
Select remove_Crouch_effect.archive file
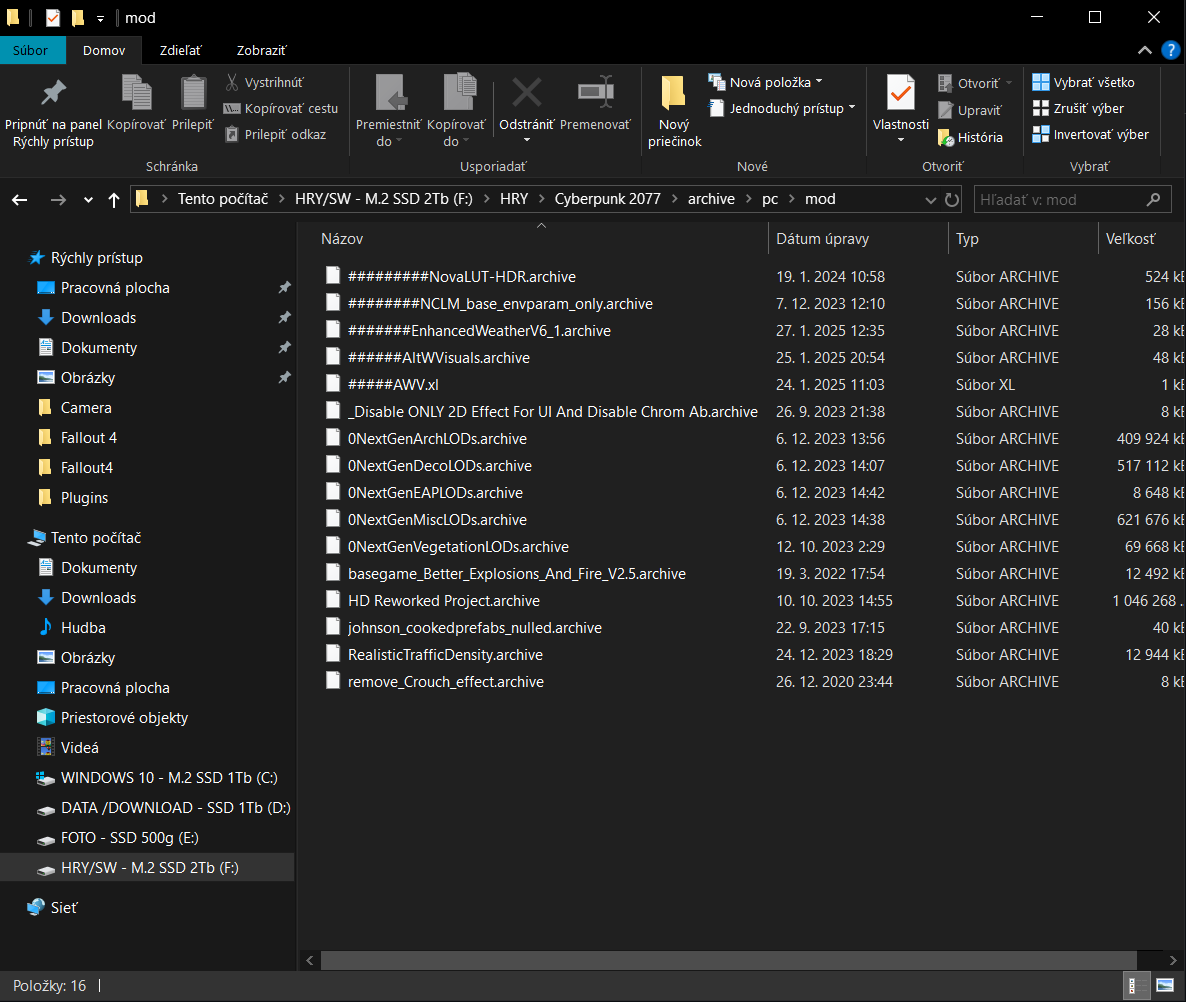pyautogui.click(x=446, y=682)
